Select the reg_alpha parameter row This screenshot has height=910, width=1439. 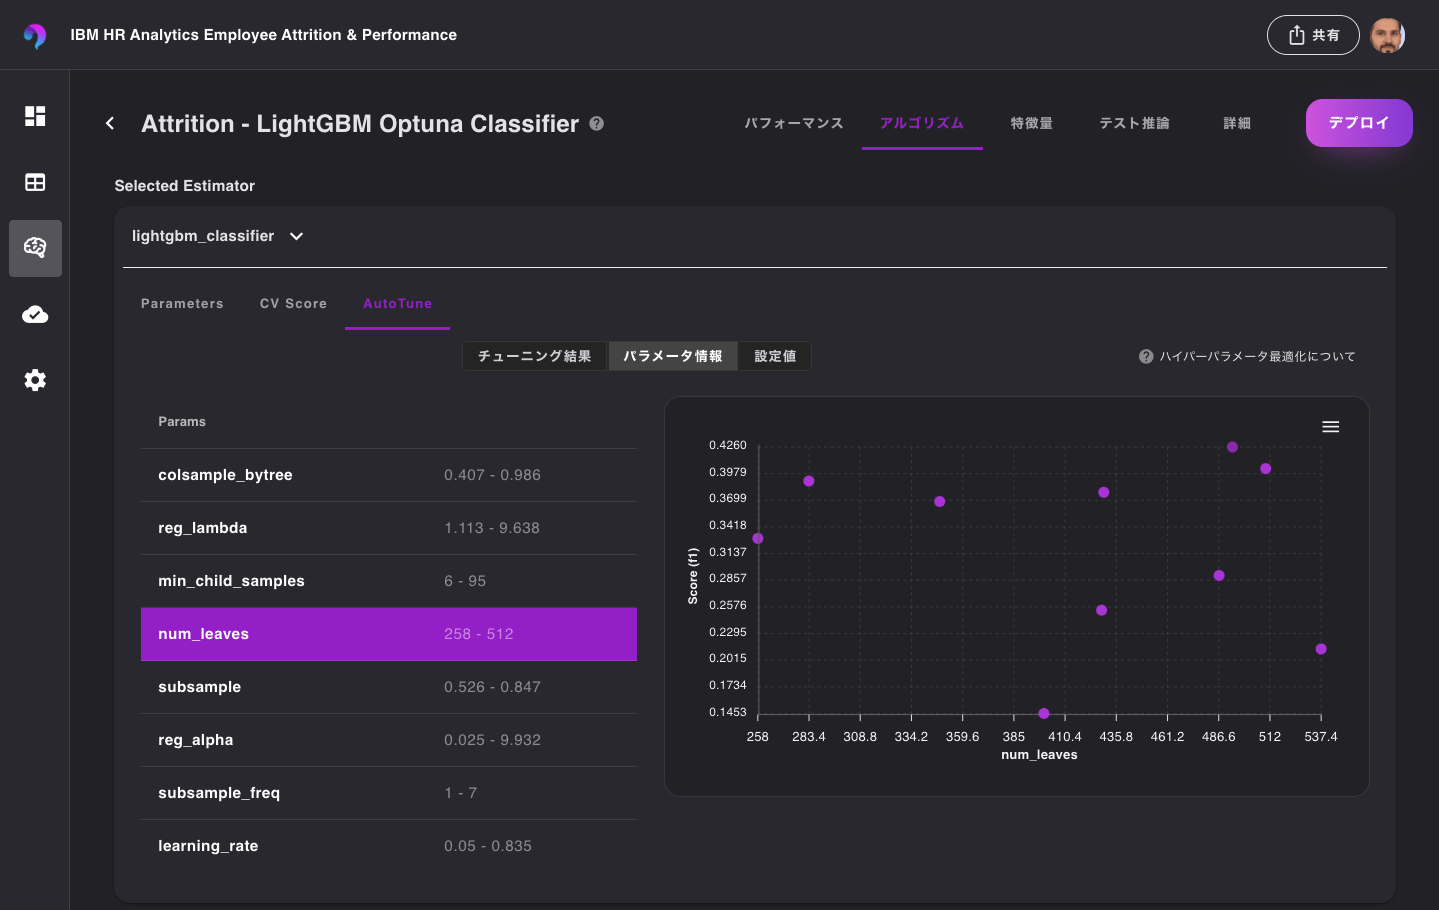[389, 740]
